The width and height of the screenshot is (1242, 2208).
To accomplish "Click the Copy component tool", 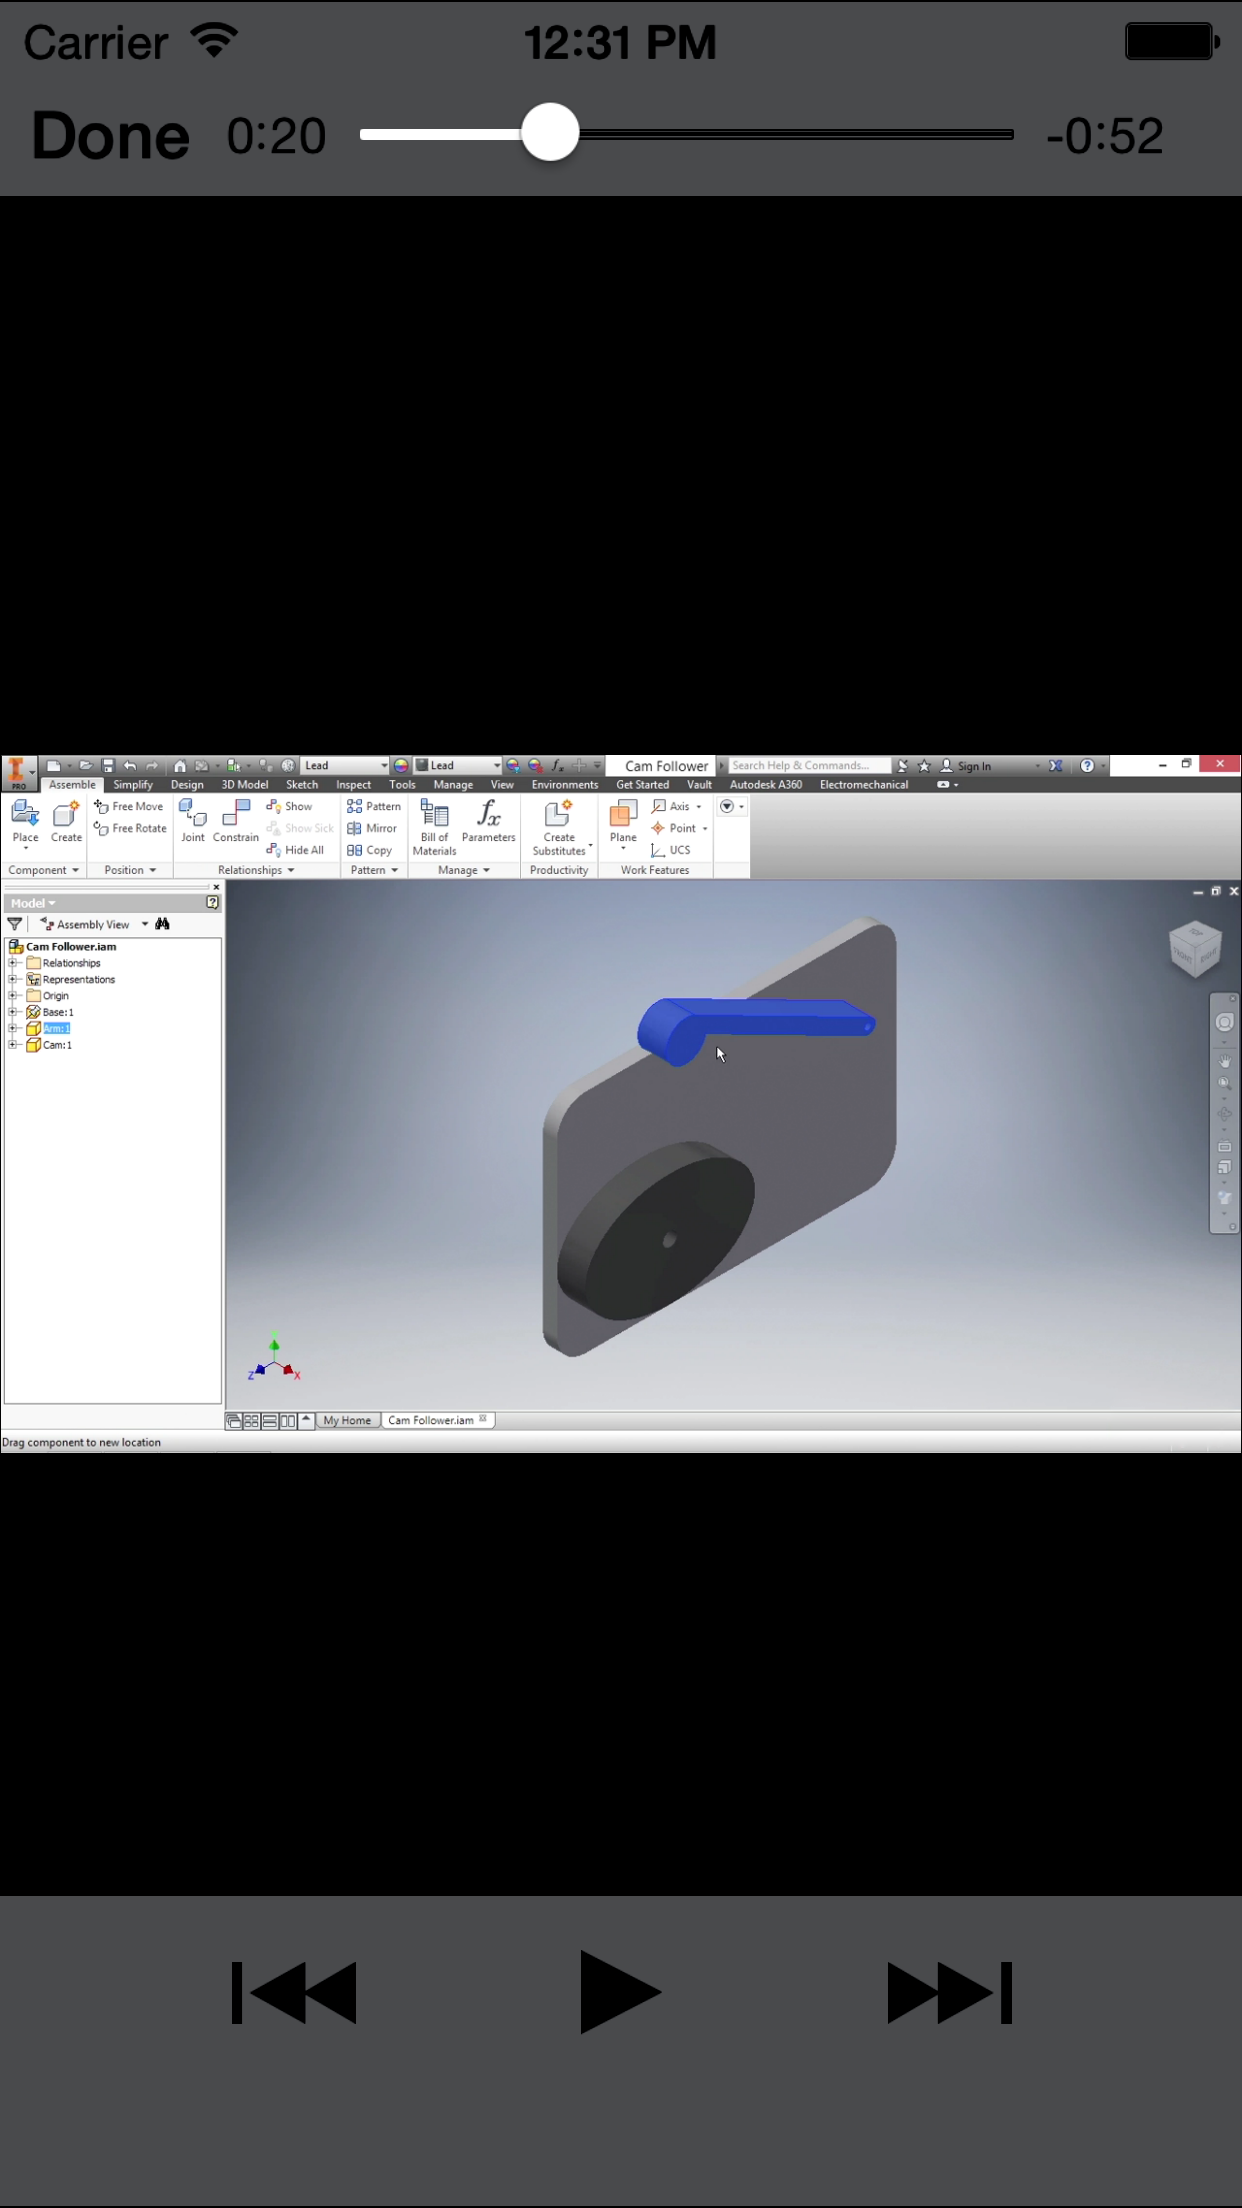I will pyautogui.click(x=369, y=850).
